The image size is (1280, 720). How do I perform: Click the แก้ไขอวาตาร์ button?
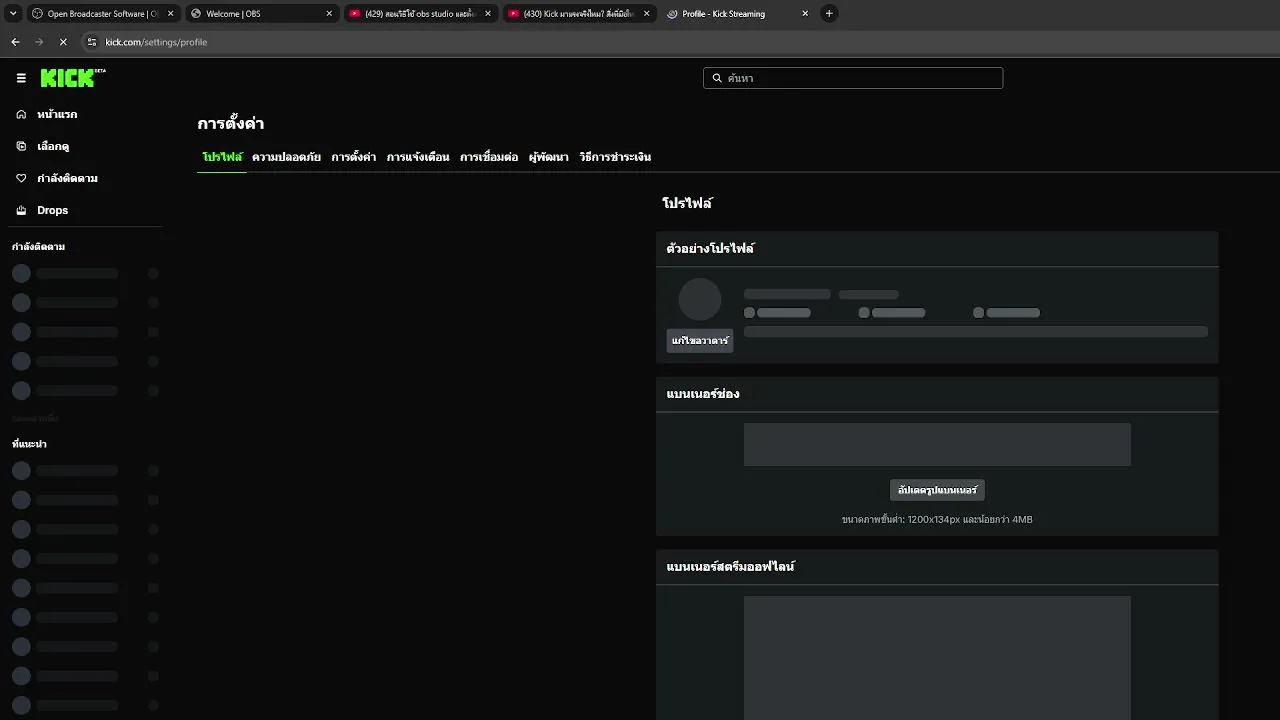[700, 341]
